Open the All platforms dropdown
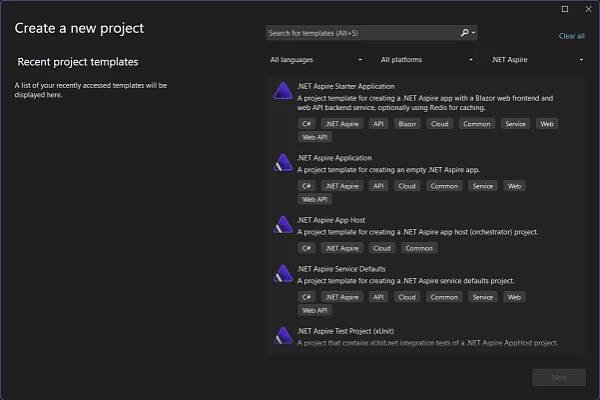 coord(427,60)
